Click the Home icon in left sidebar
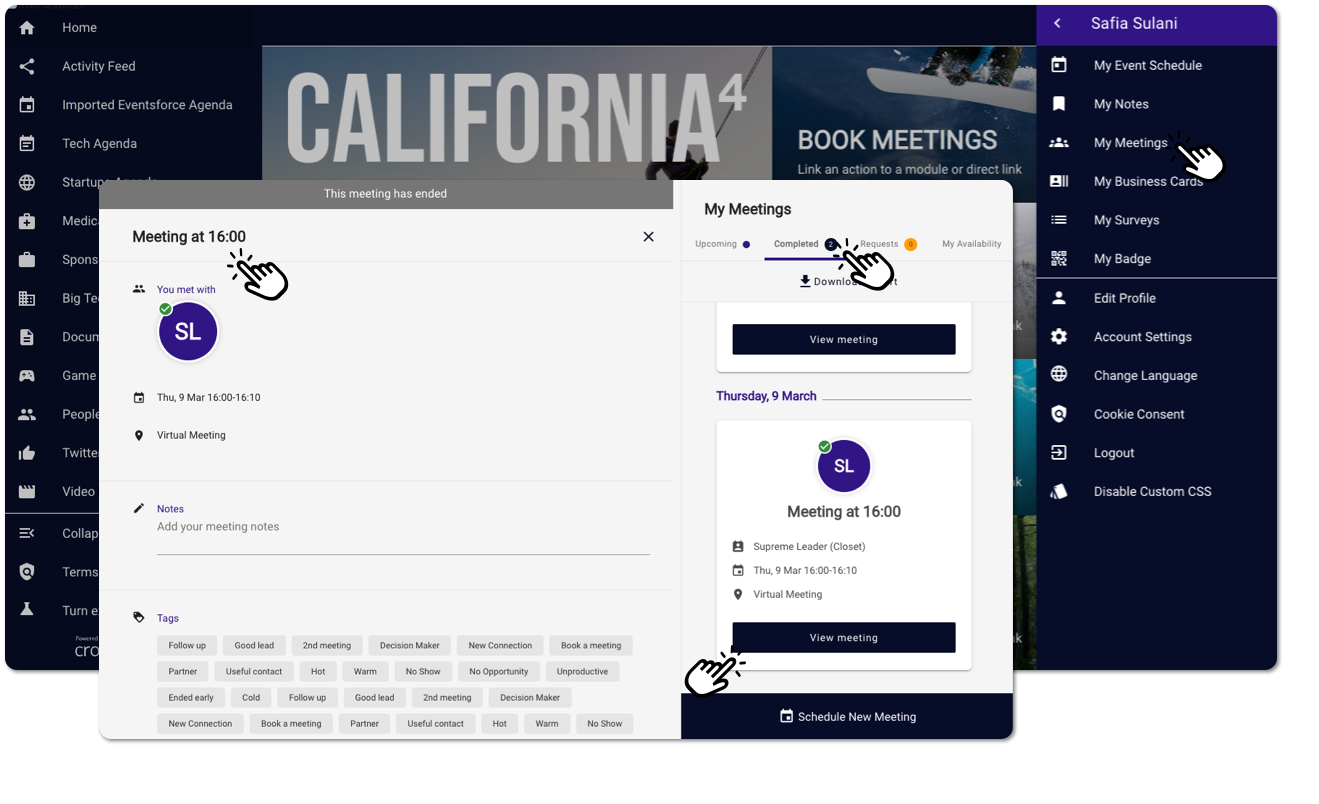This screenshot has width=1319, height=804. click(27, 28)
